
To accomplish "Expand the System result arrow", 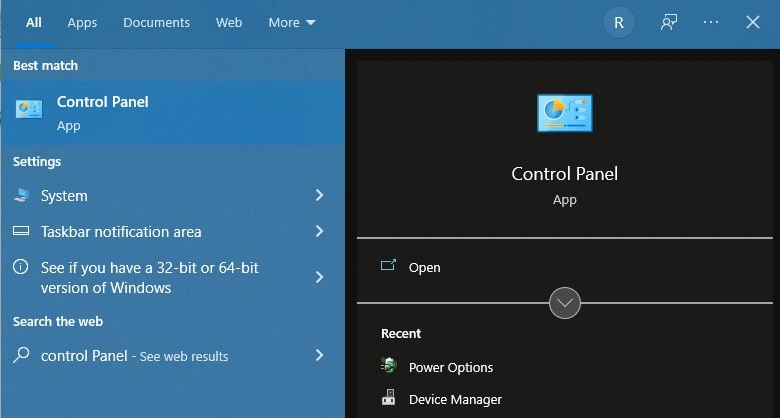I will tap(320, 195).
